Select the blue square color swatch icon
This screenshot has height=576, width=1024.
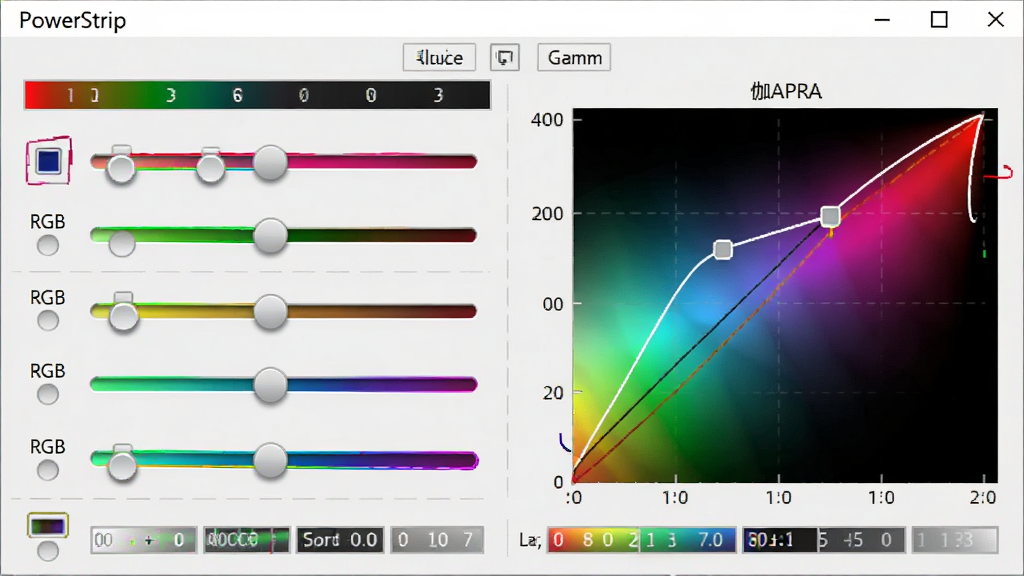(49, 161)
